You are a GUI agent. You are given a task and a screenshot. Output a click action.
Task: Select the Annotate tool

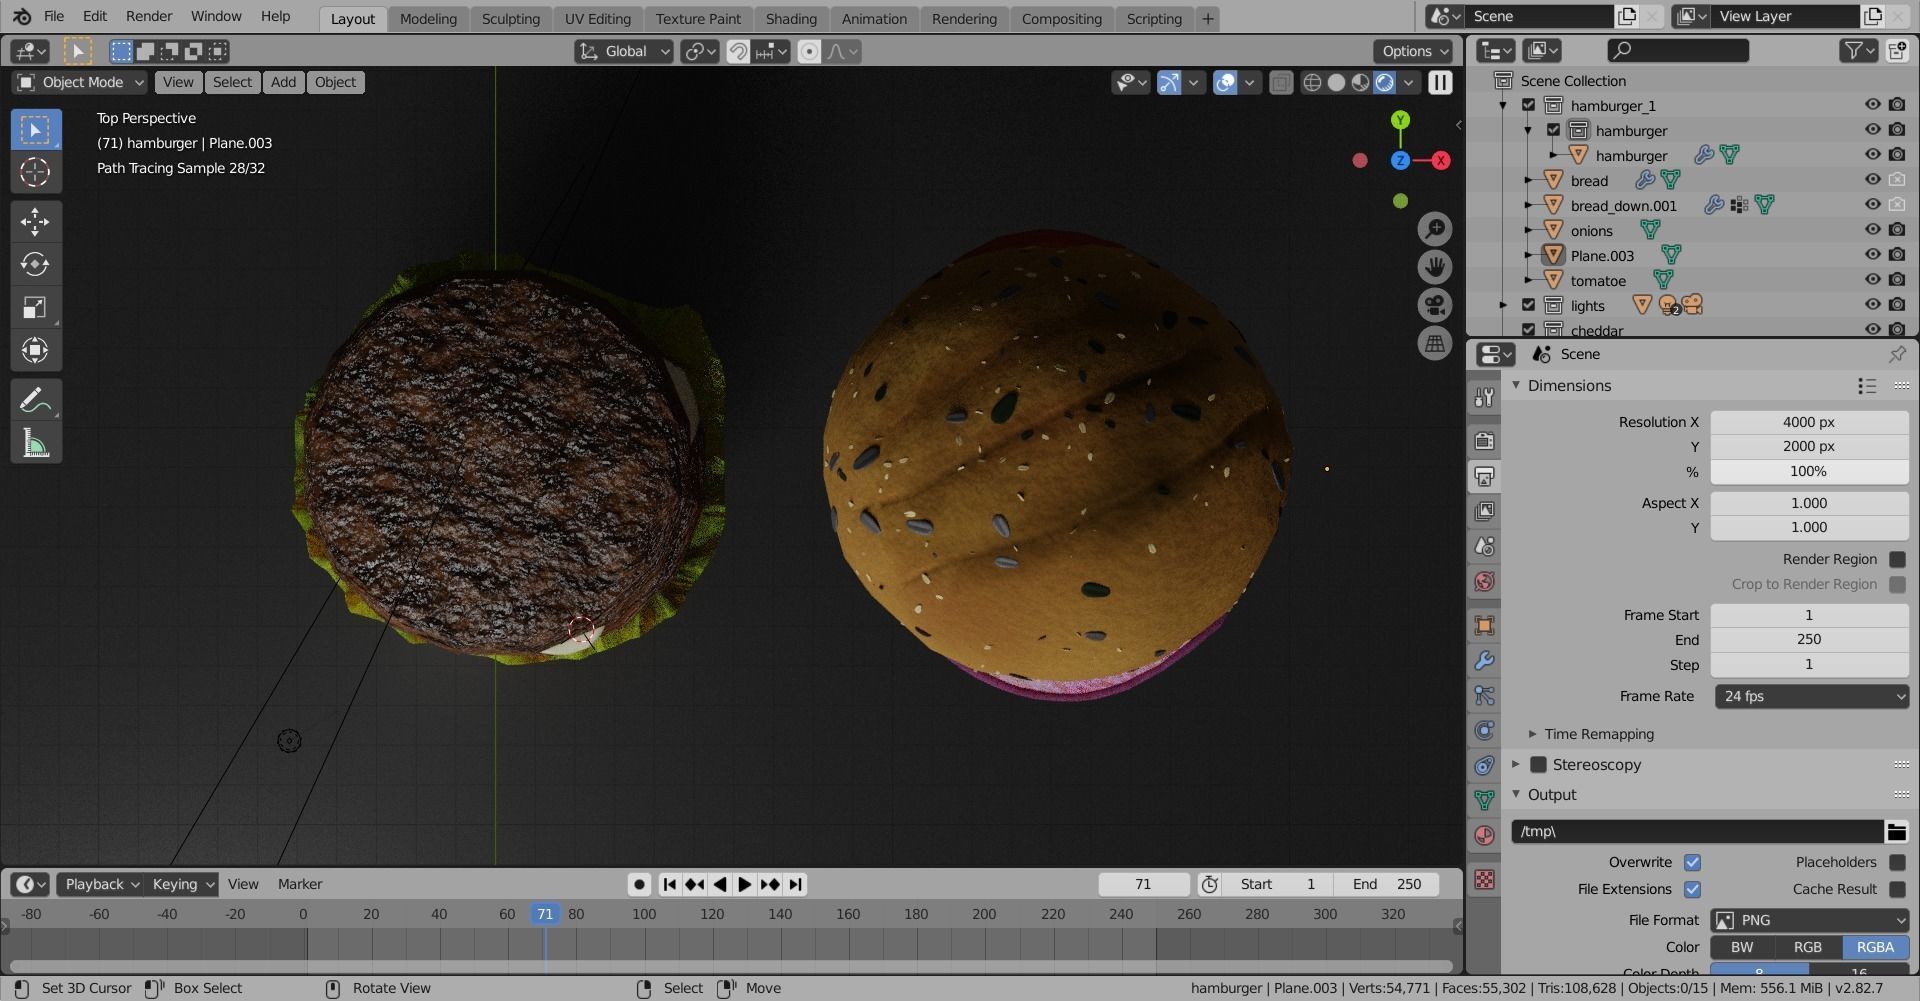coord(35,401)
